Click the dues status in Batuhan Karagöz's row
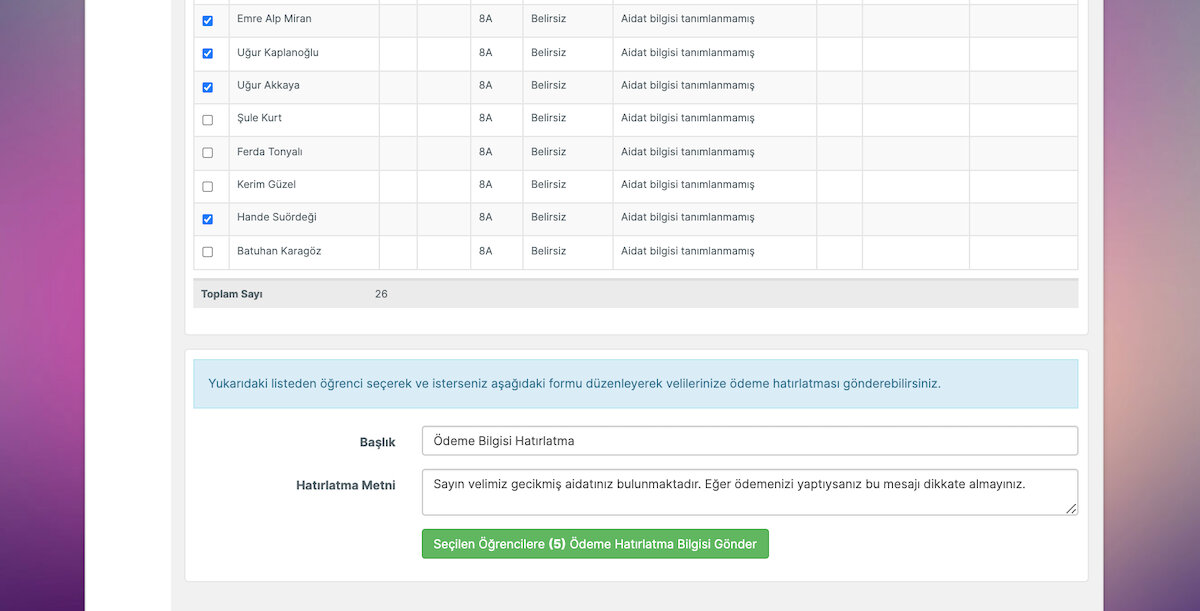Viewport: 1200px width, 611px height. (687, 251)
